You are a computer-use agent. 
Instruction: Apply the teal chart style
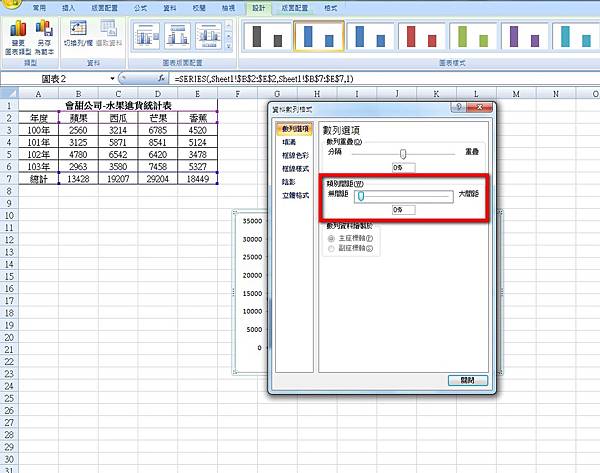click(576, 36)
